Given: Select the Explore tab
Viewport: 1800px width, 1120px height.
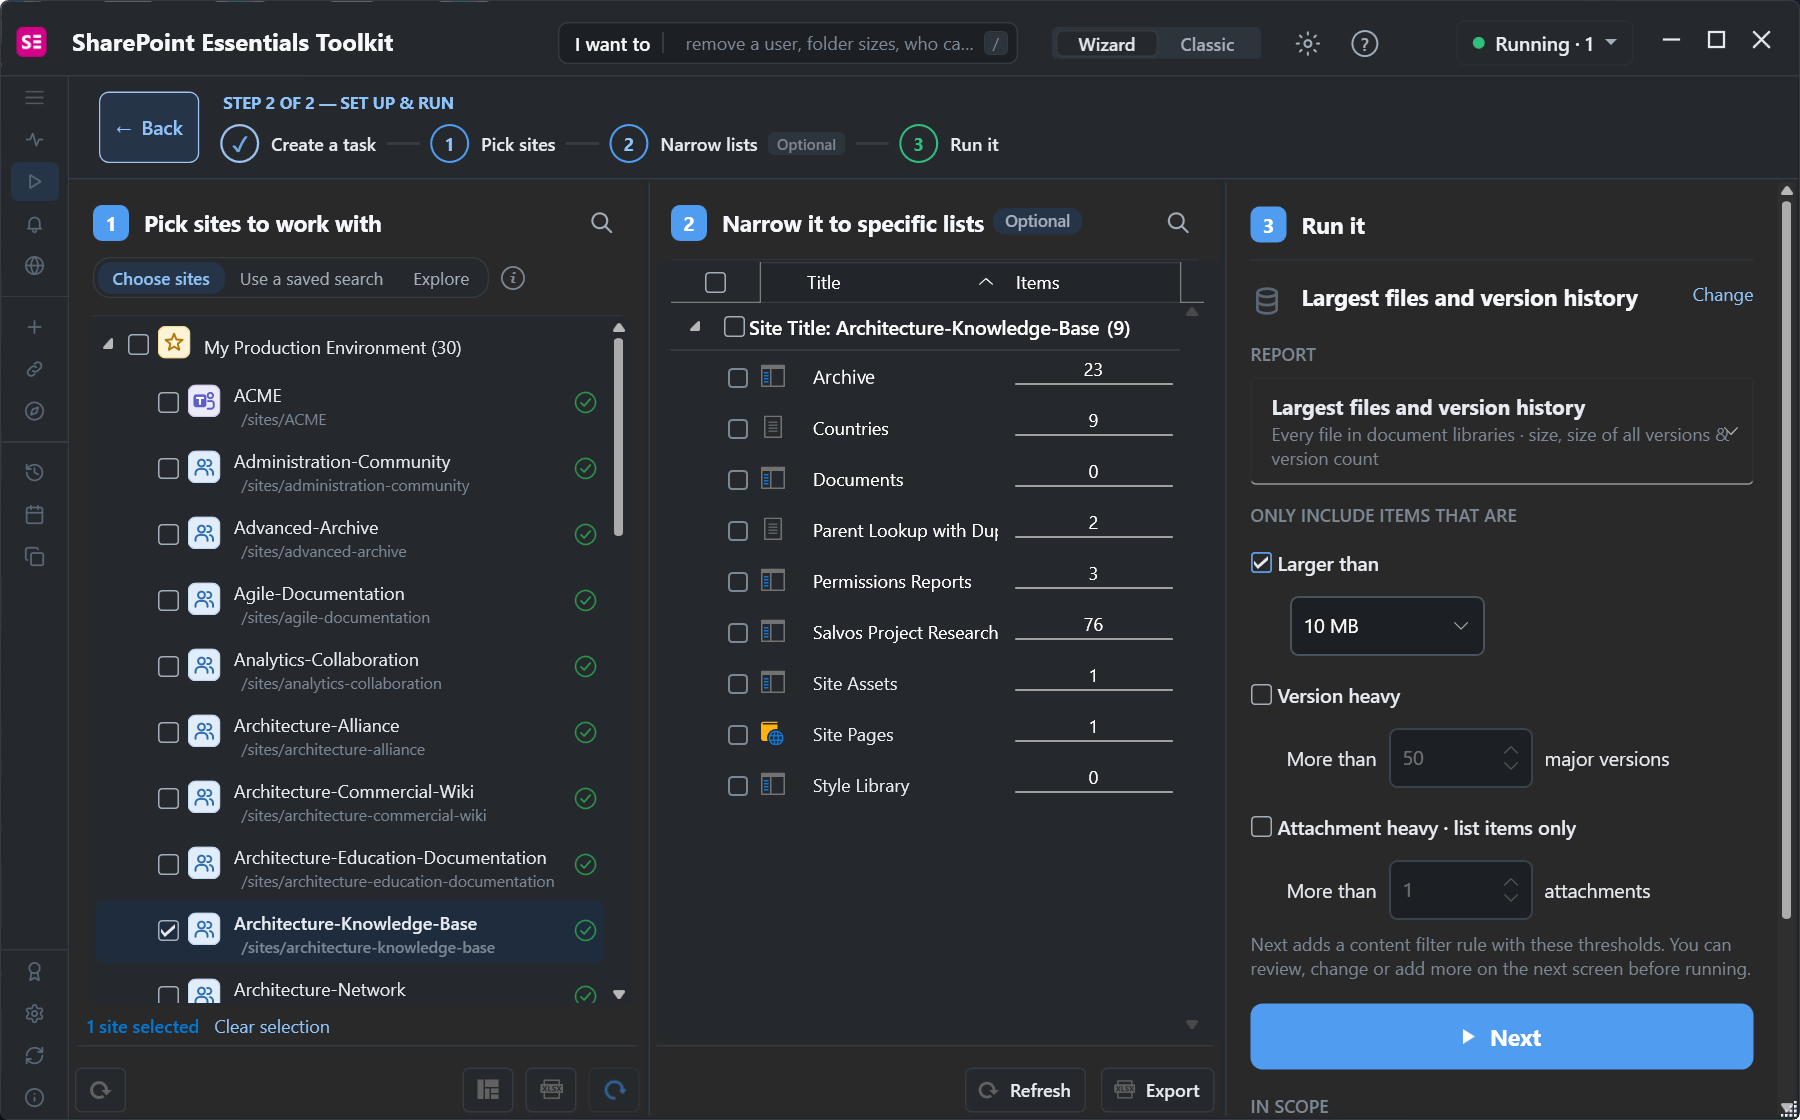Looking at the screenshot, I should click(441, 279).
